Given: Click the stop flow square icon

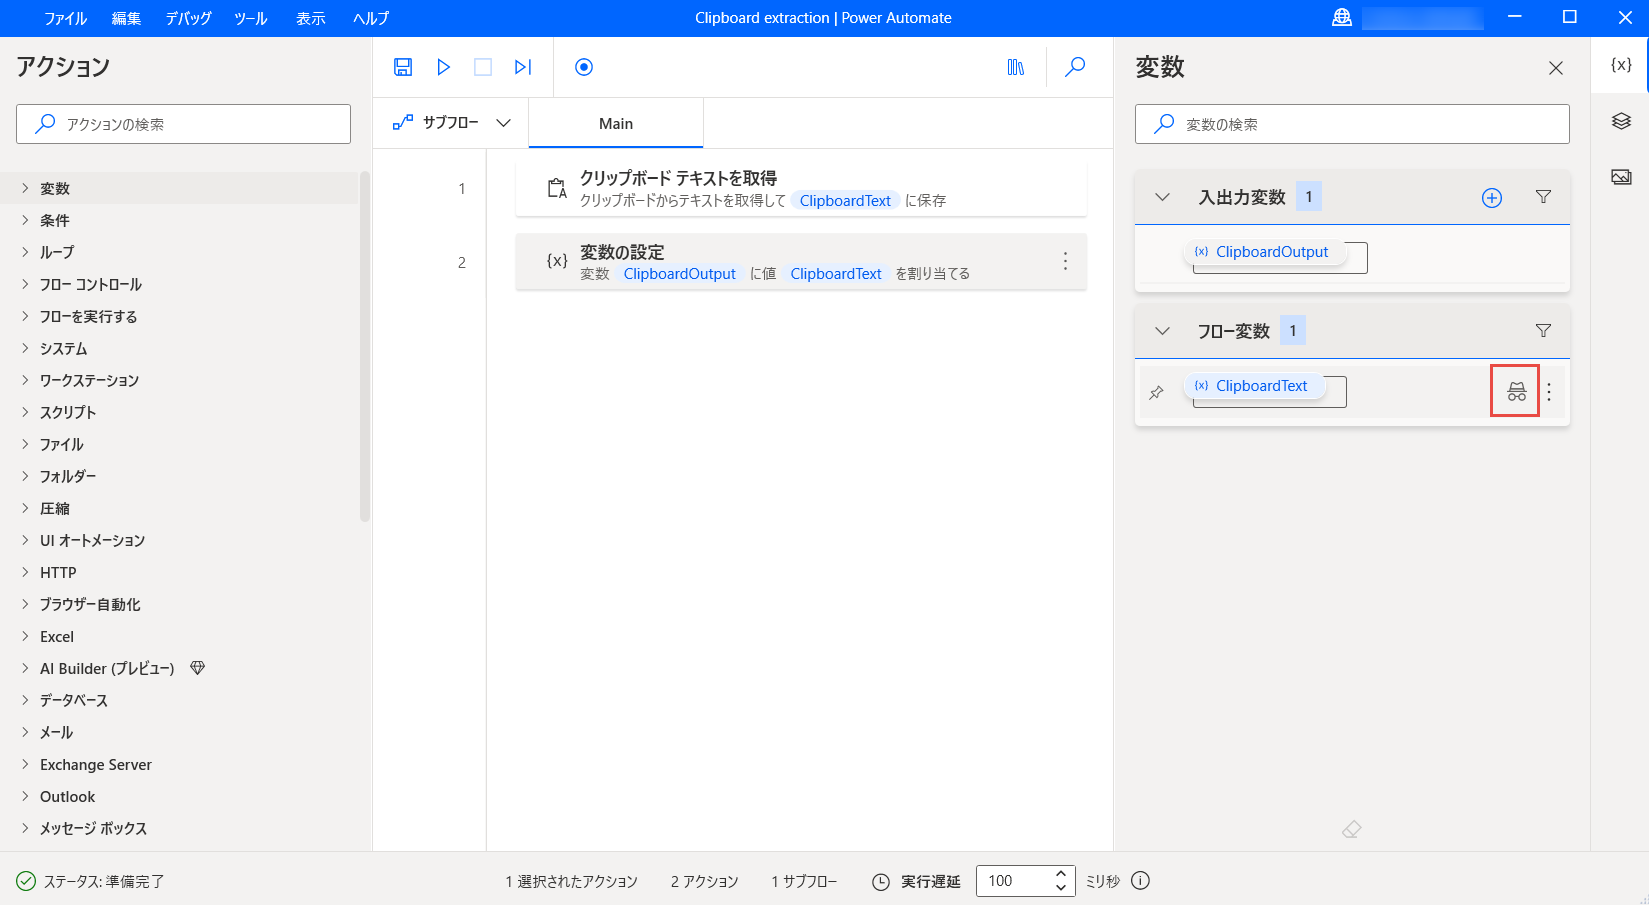Looking at the screenshot, I should tap(483, 67).
